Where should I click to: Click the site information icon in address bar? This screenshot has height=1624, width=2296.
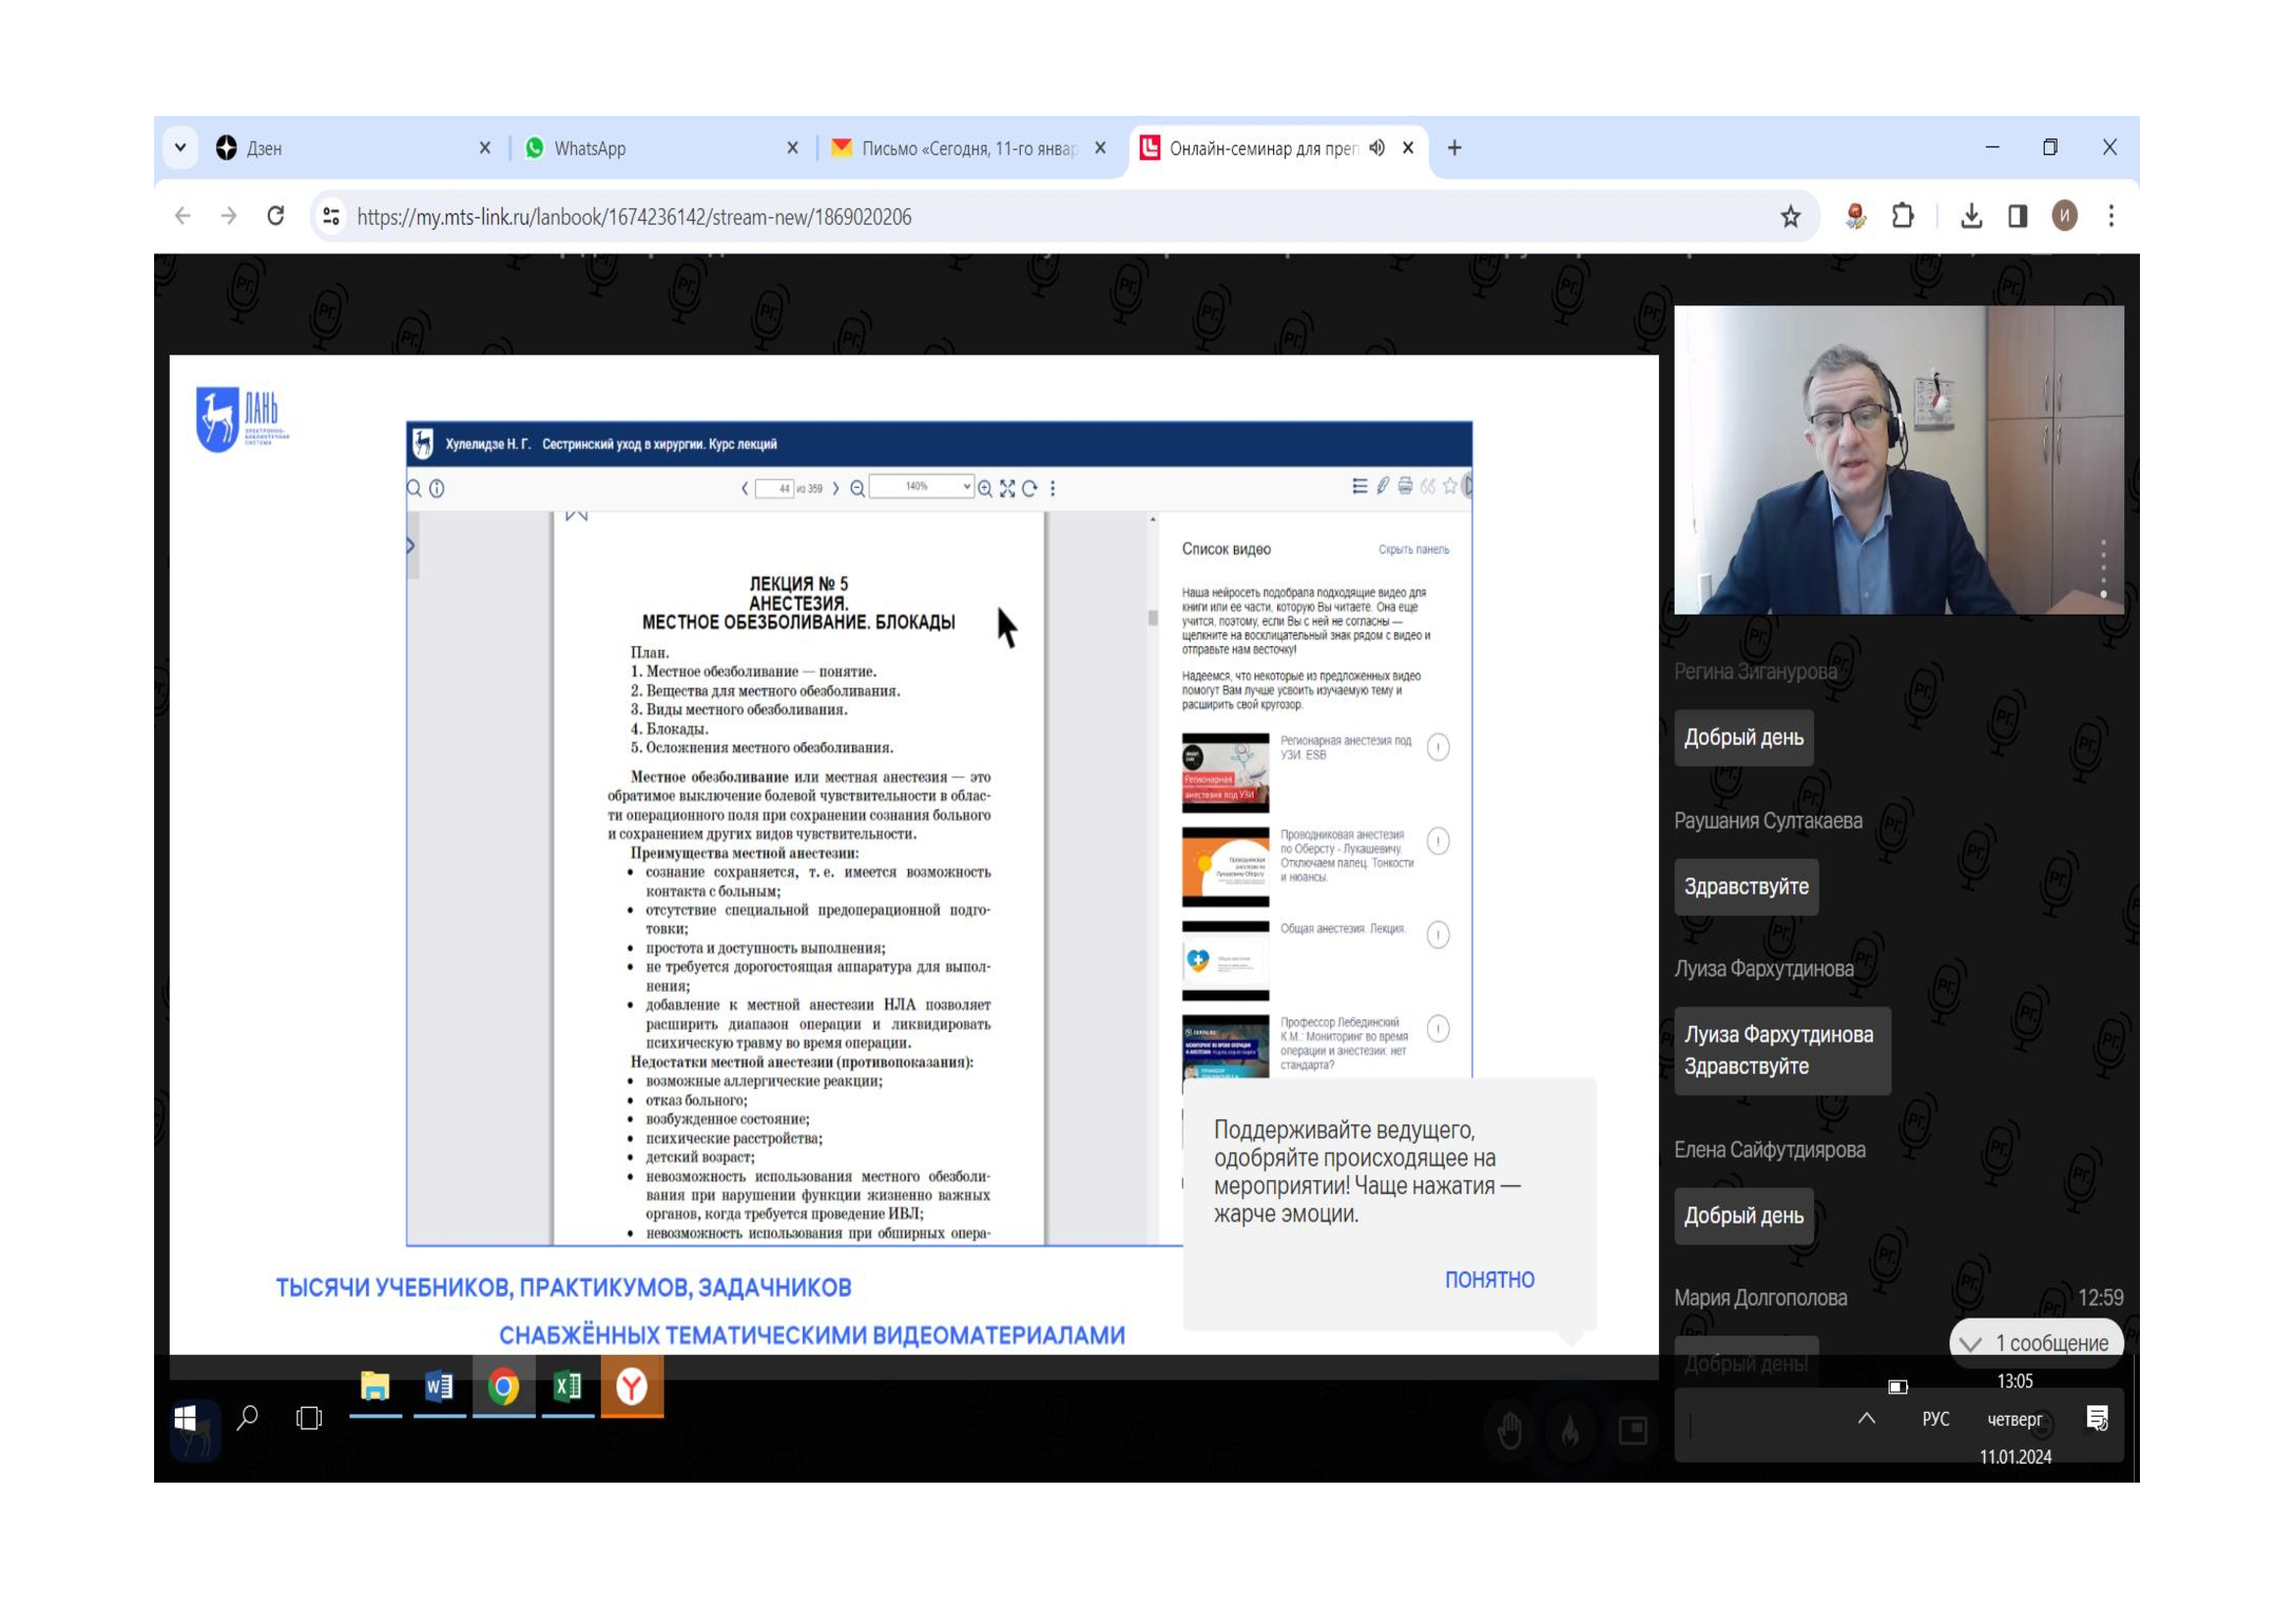coord(332,216)
